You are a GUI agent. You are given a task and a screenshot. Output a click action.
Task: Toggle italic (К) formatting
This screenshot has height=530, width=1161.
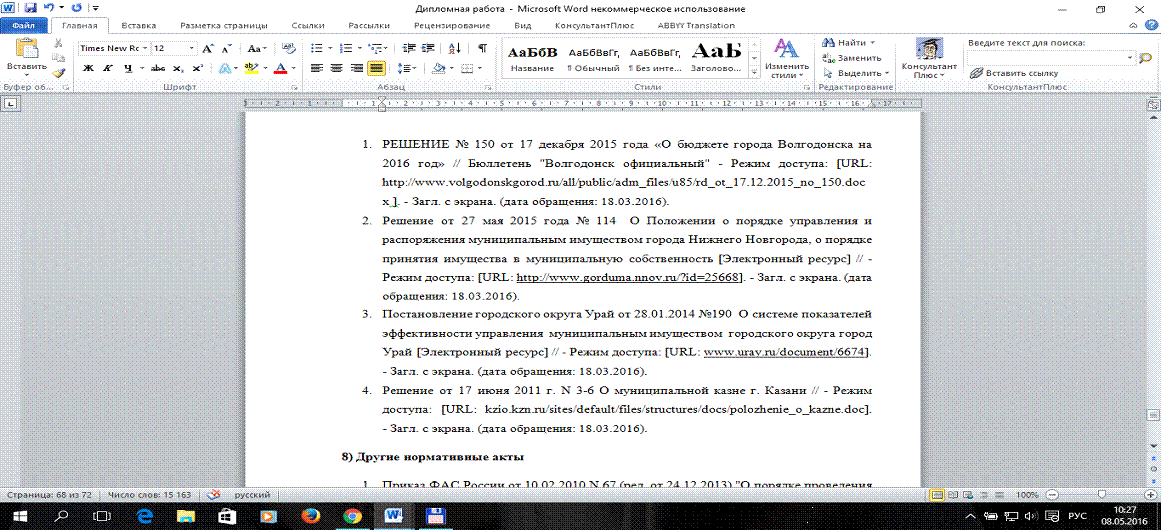pyautogui.click(x=108, y=68)
